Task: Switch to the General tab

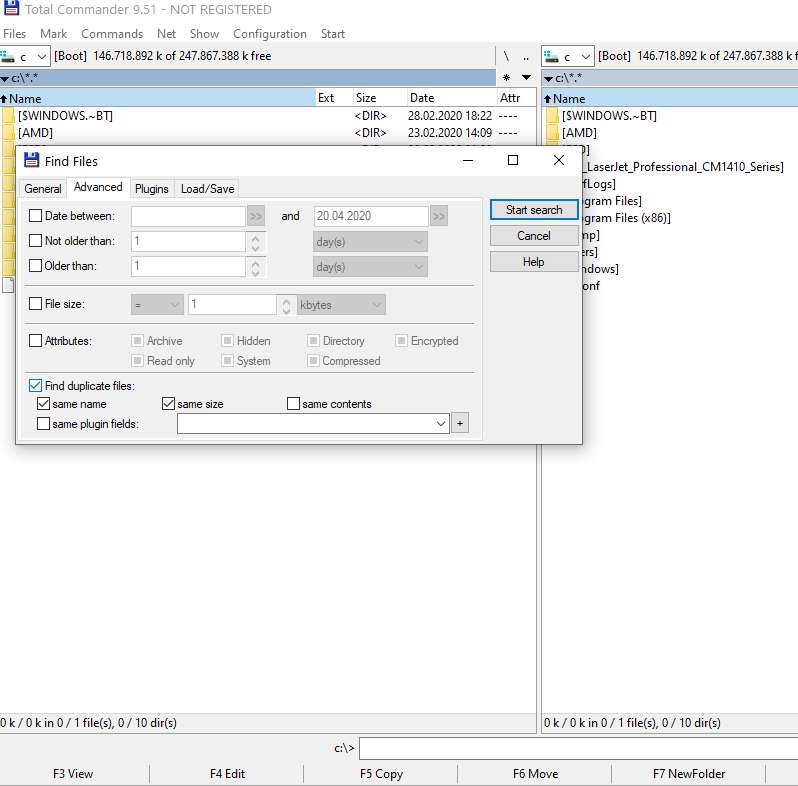Action: coord(43,189)
